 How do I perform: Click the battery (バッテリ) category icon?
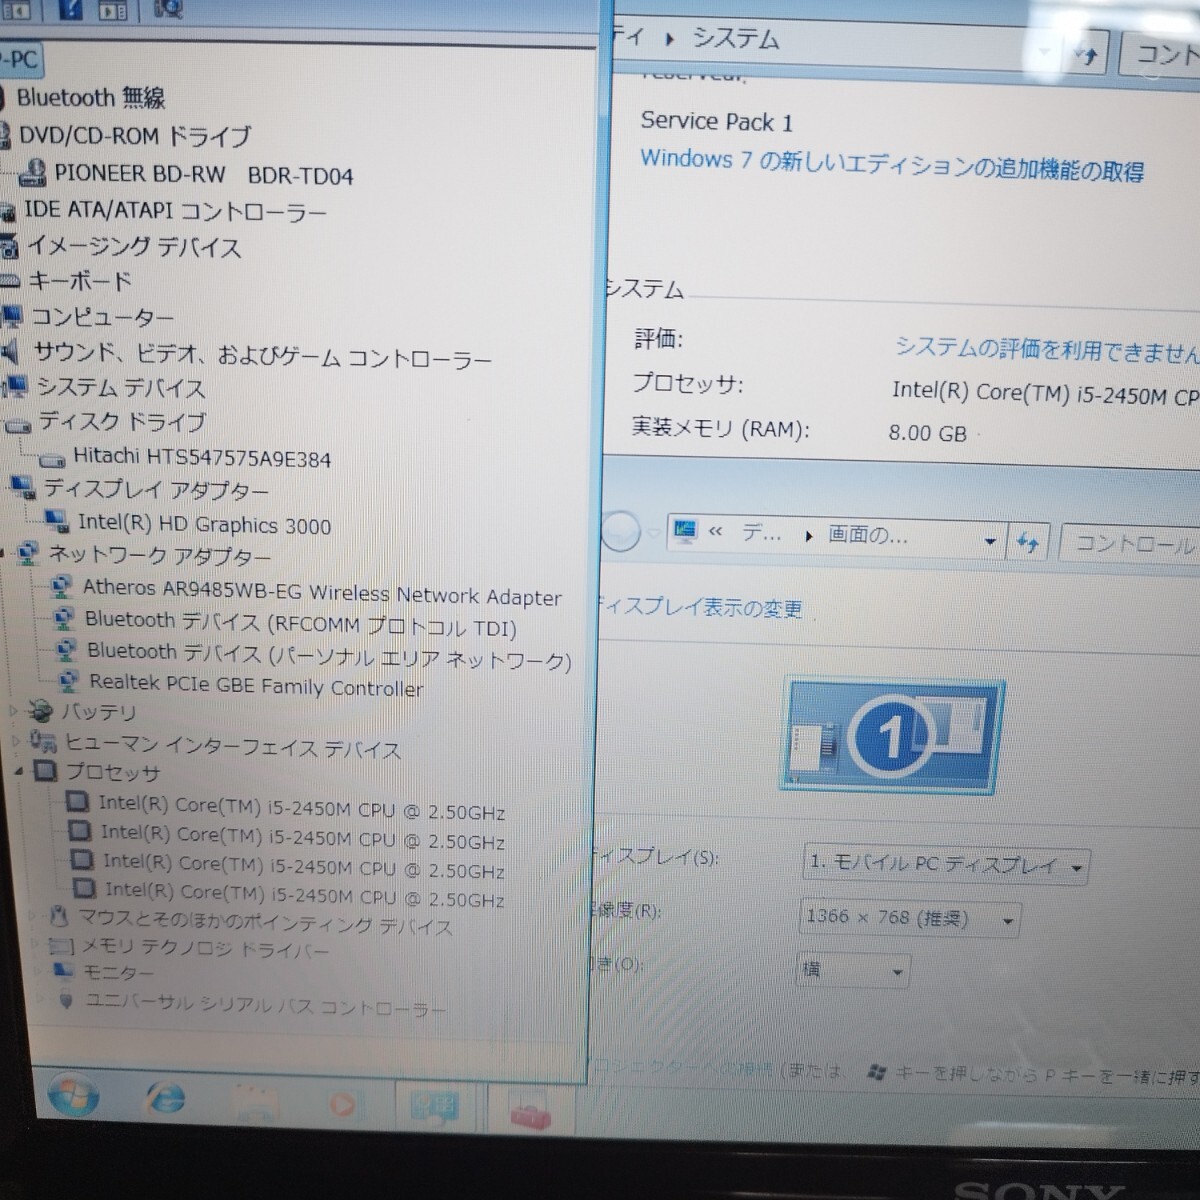tap(41, 711)
